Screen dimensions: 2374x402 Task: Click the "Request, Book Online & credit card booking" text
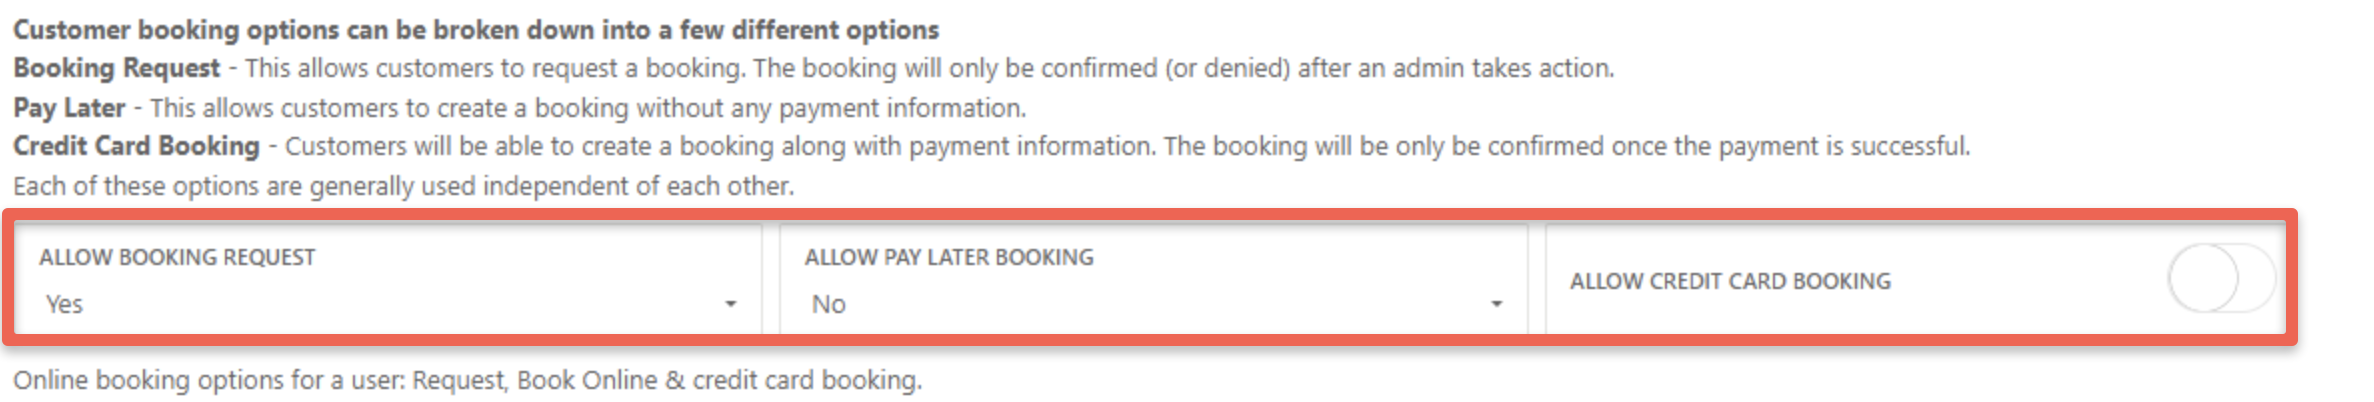tap(666, 380)
